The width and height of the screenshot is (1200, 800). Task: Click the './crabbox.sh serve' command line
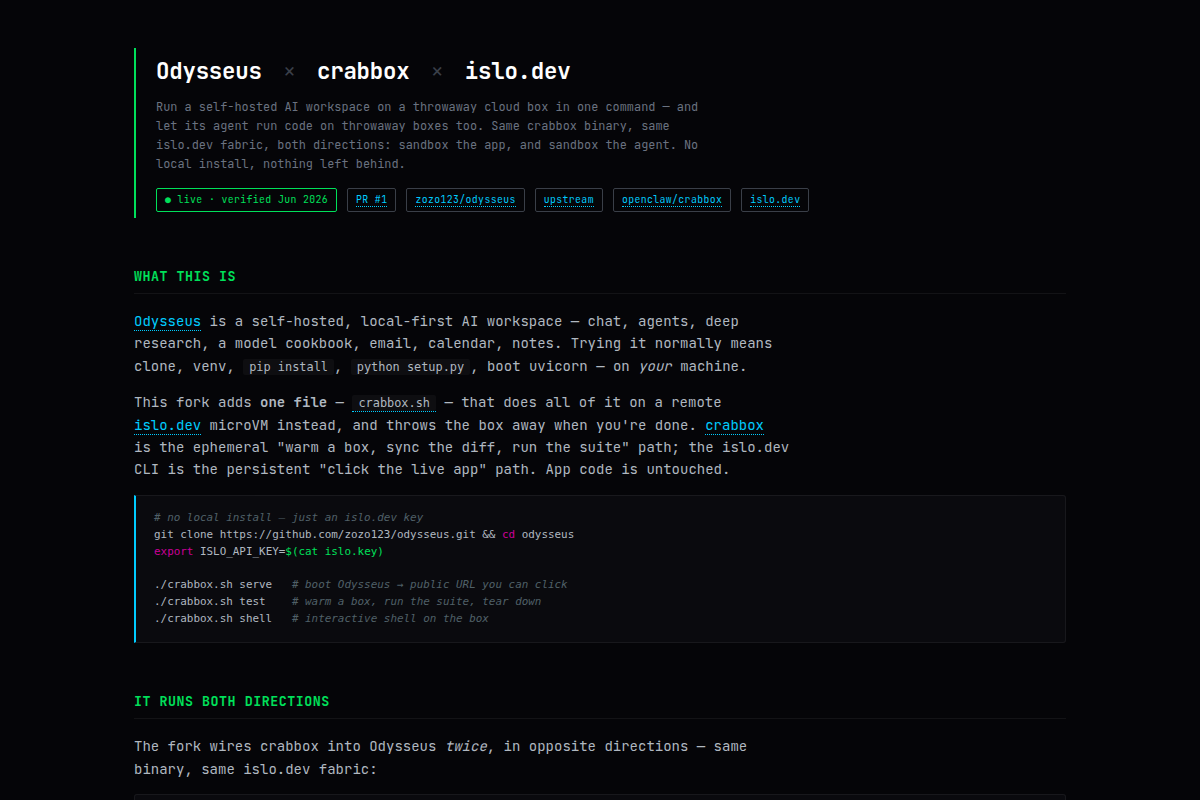tap(361, 584)
